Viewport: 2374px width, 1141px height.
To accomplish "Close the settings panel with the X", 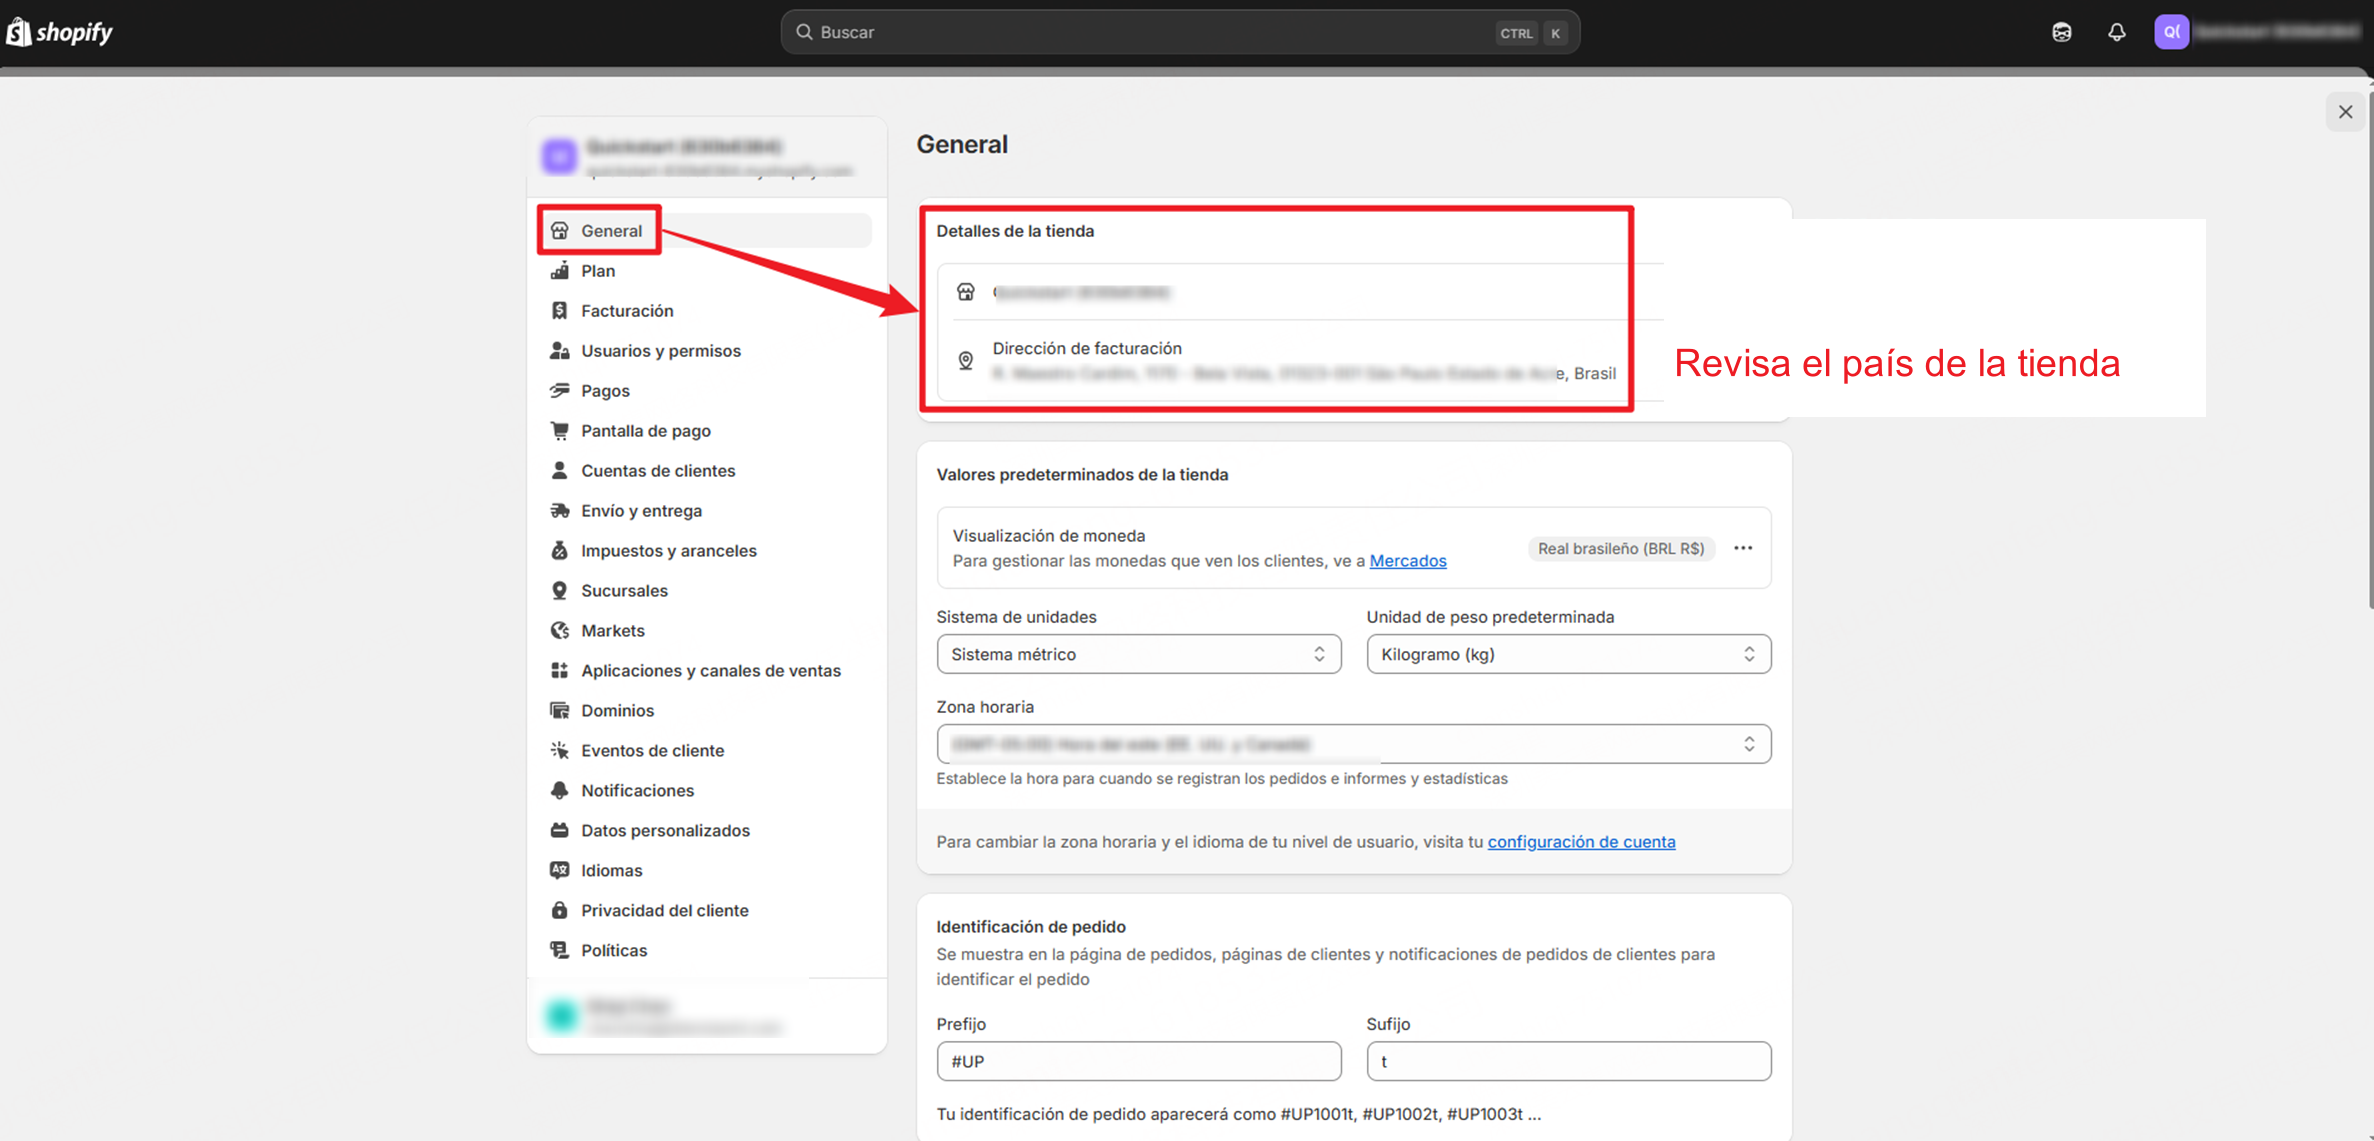I will 2345,112.
